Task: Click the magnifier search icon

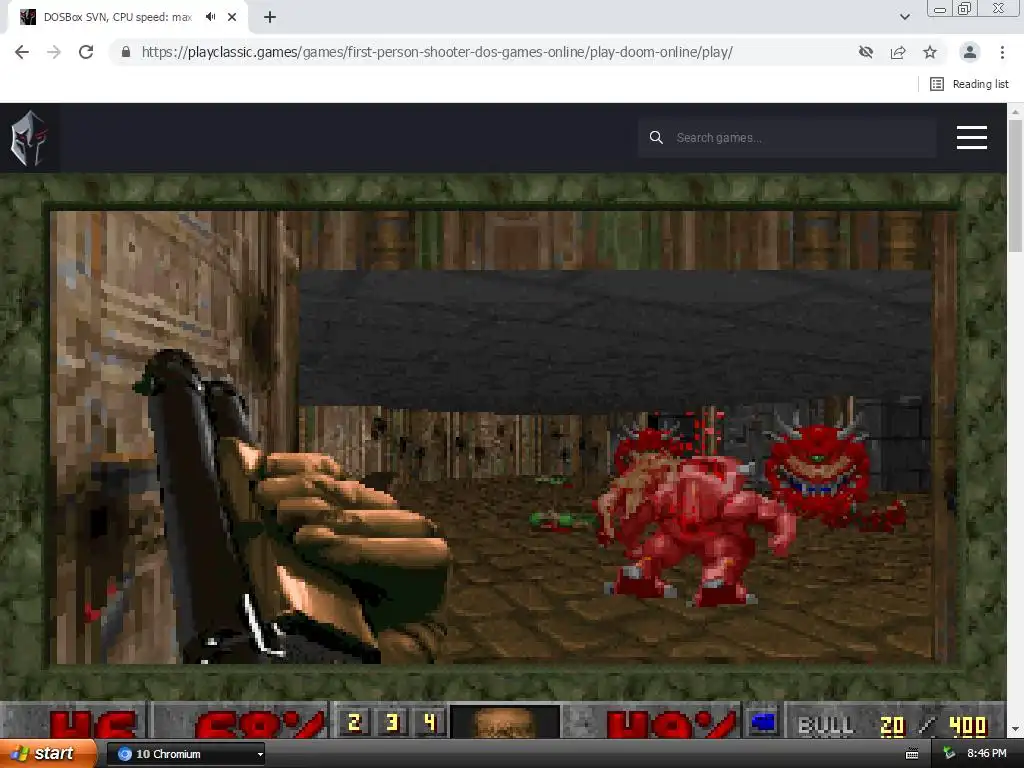Action: [656, 138]
